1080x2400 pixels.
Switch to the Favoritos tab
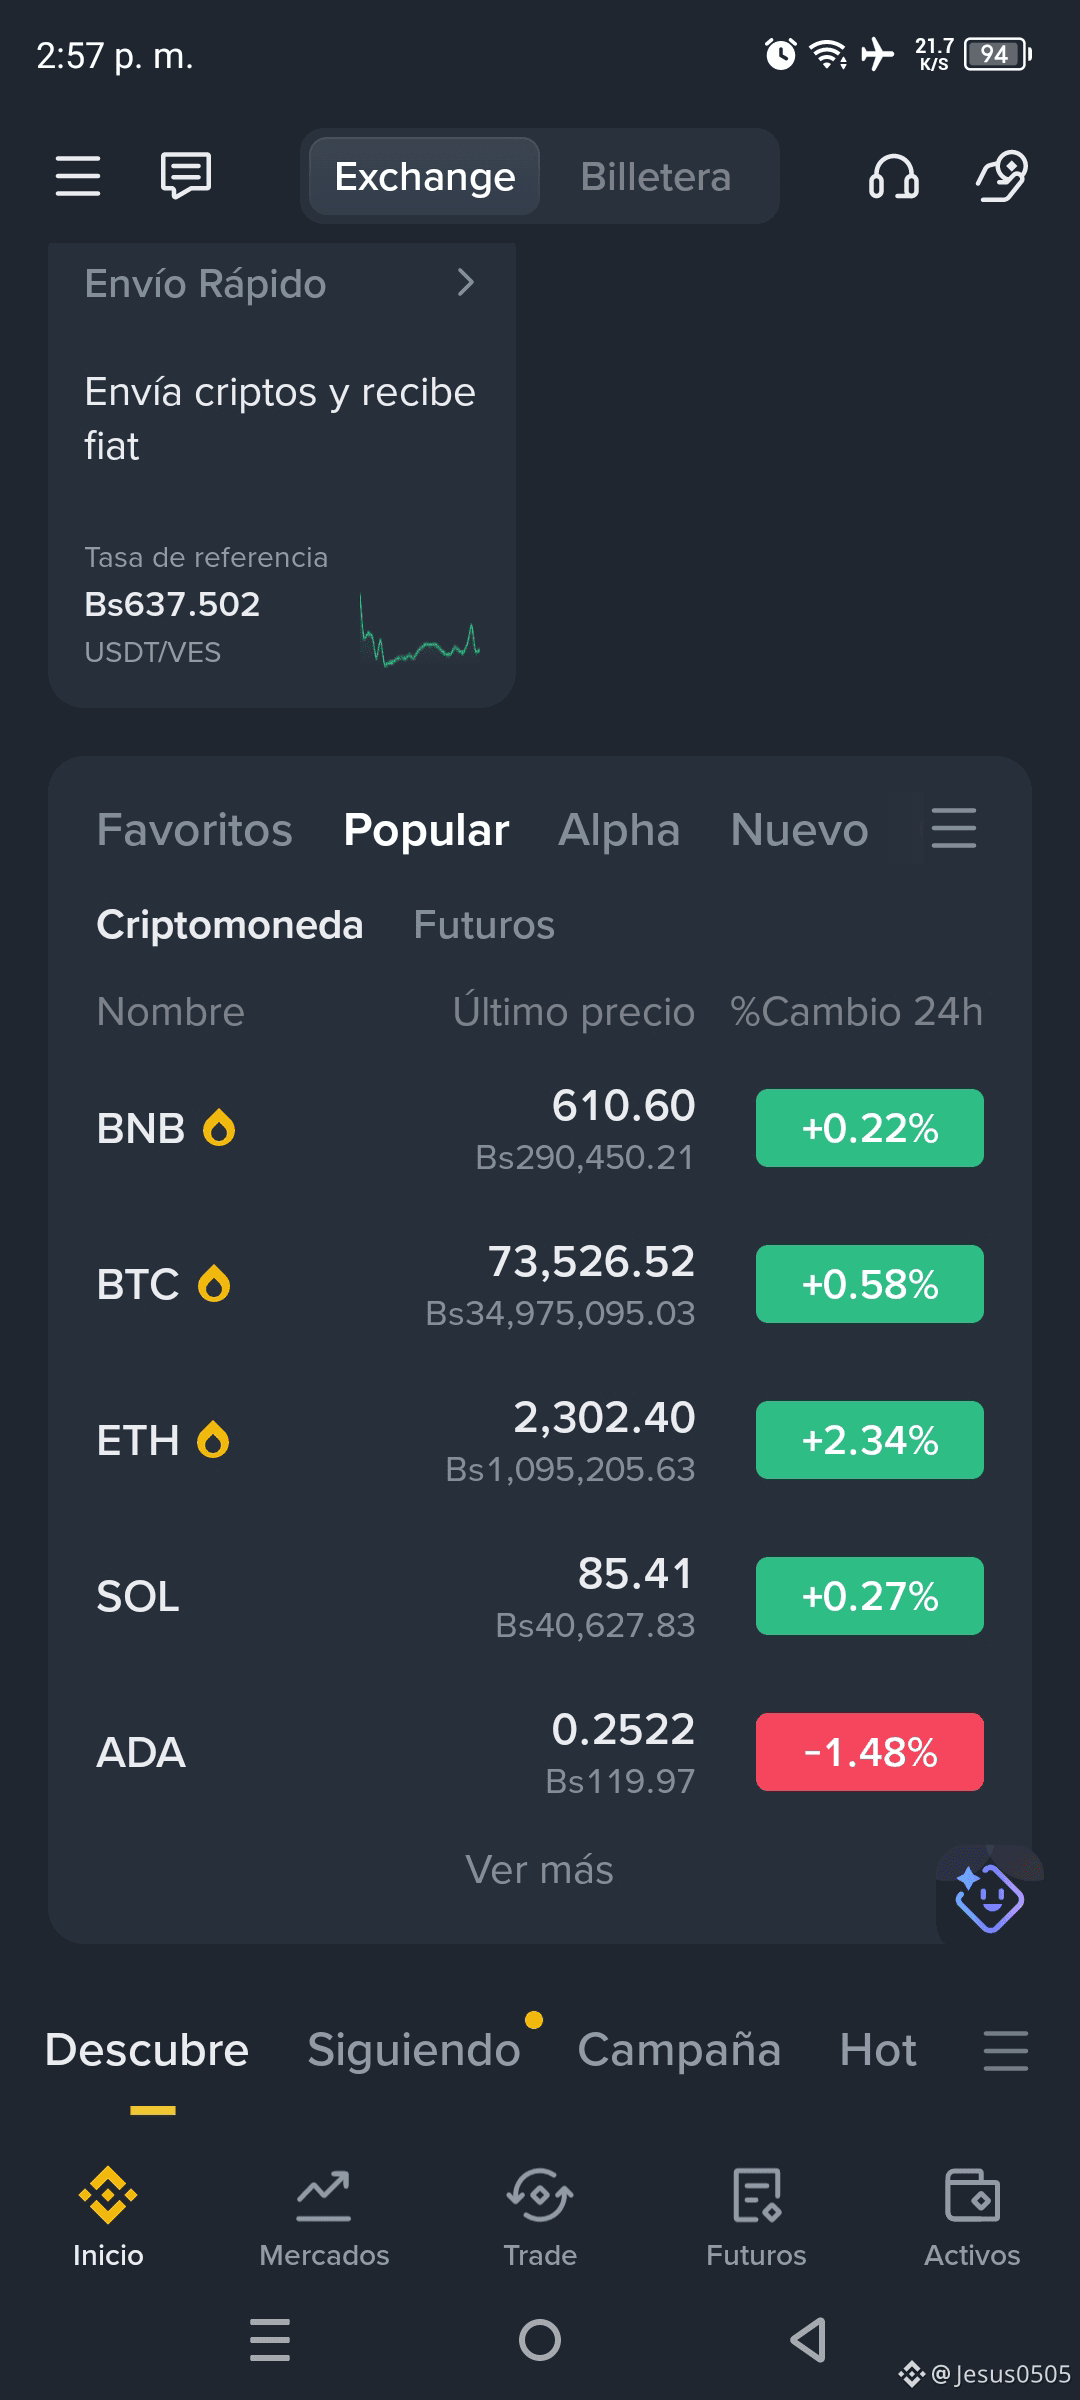tap(195, 830)
